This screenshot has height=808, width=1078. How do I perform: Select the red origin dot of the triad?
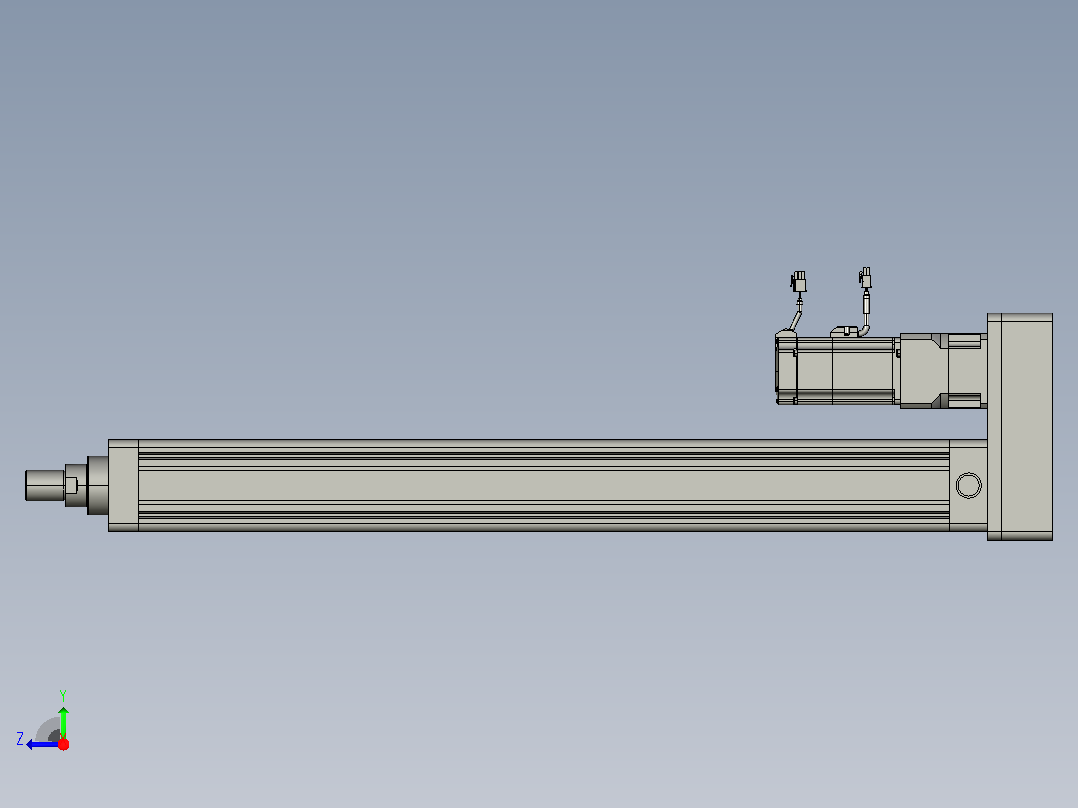tap(63, 744)
